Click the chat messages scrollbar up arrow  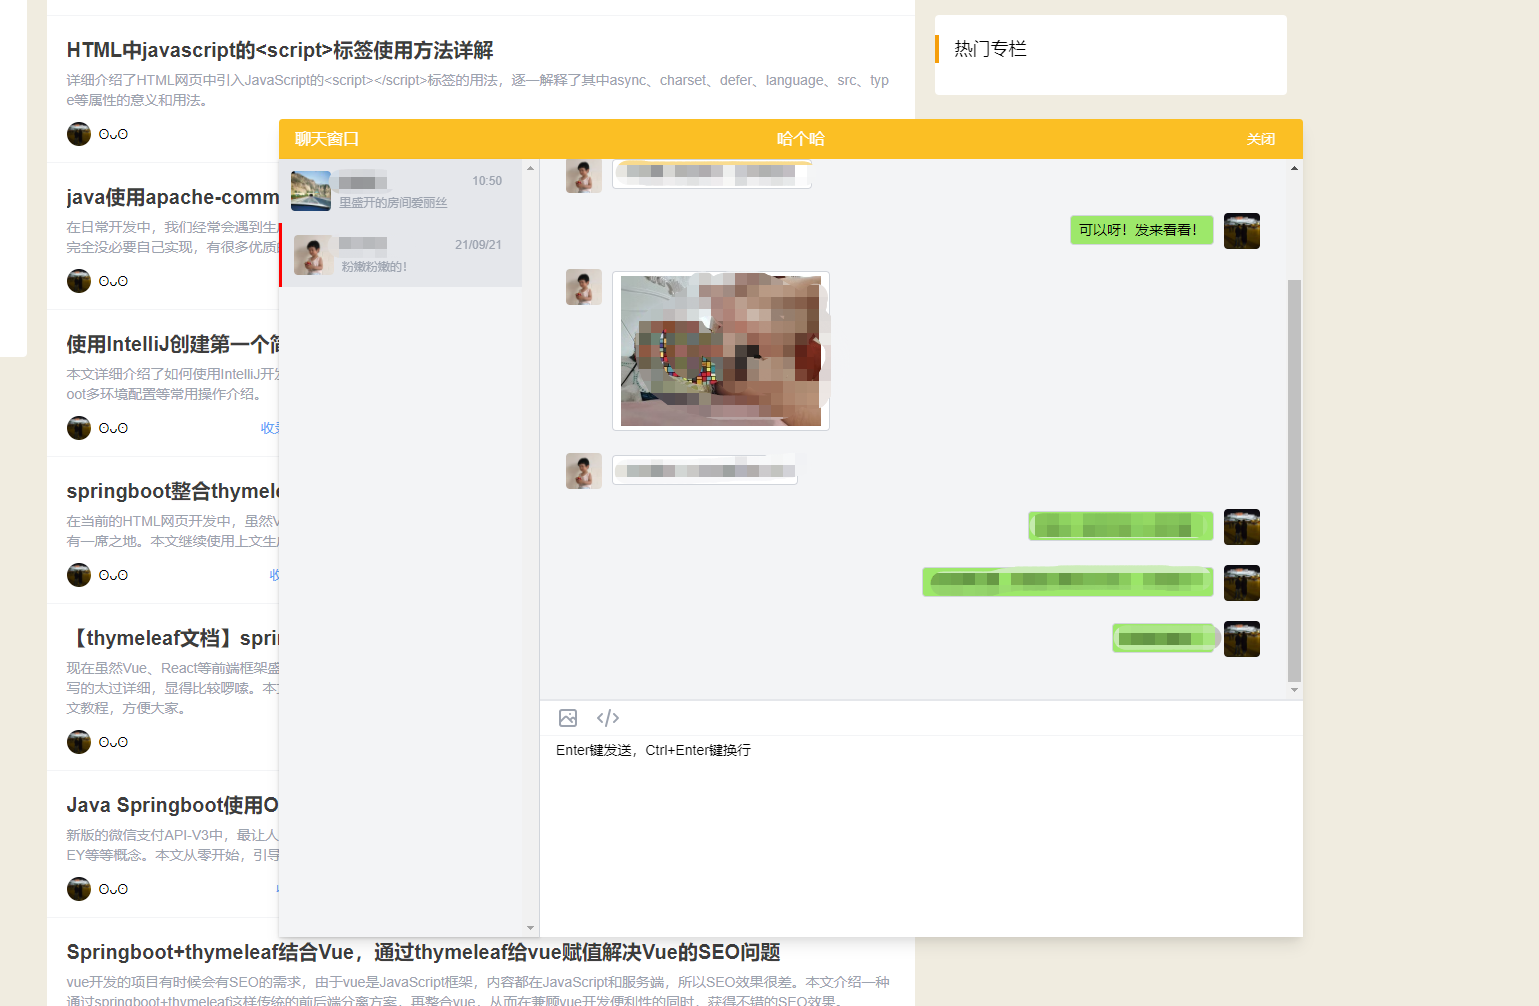pyautogui.click(x=1295, y=167)
